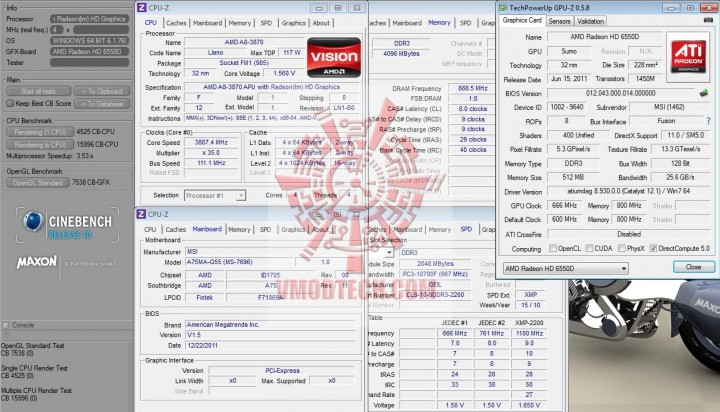Click the Multiprocessor Speedup 3.53 x text

pyautogui.click(x=50, y=156)
